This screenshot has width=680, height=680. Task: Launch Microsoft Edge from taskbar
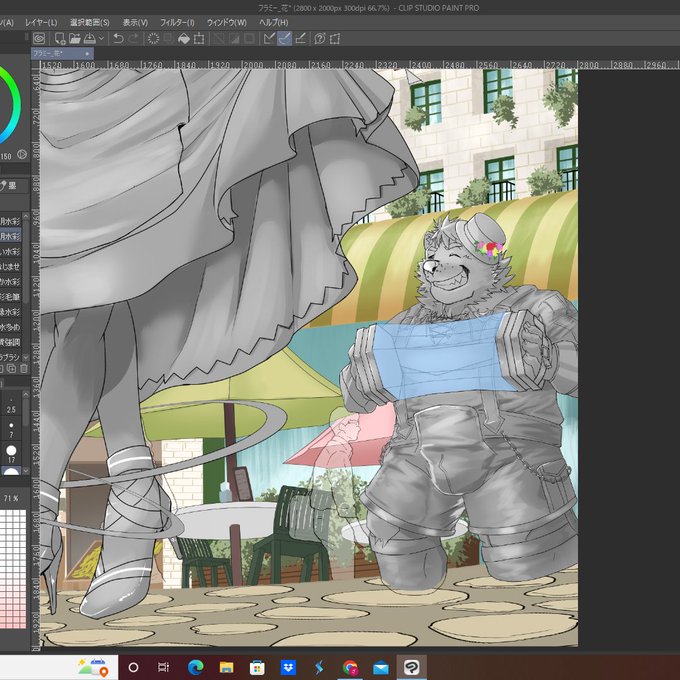[196, 667]
